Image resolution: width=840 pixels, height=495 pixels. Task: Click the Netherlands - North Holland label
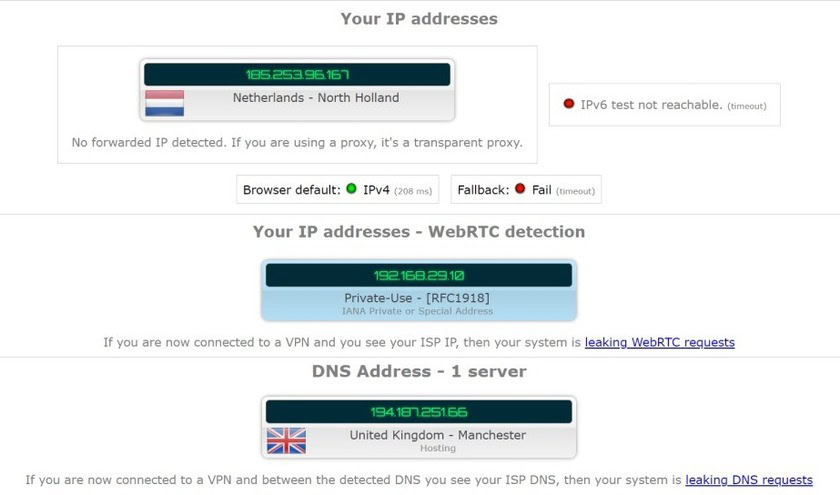pyautogui.click(x=316, y=98)
